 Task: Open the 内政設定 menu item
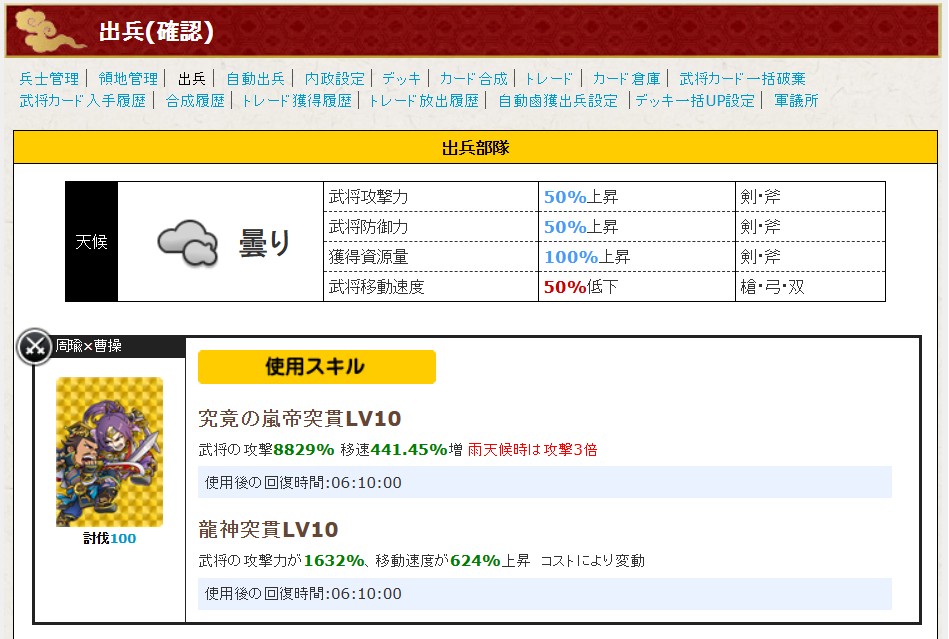click(x=335, y=78)
